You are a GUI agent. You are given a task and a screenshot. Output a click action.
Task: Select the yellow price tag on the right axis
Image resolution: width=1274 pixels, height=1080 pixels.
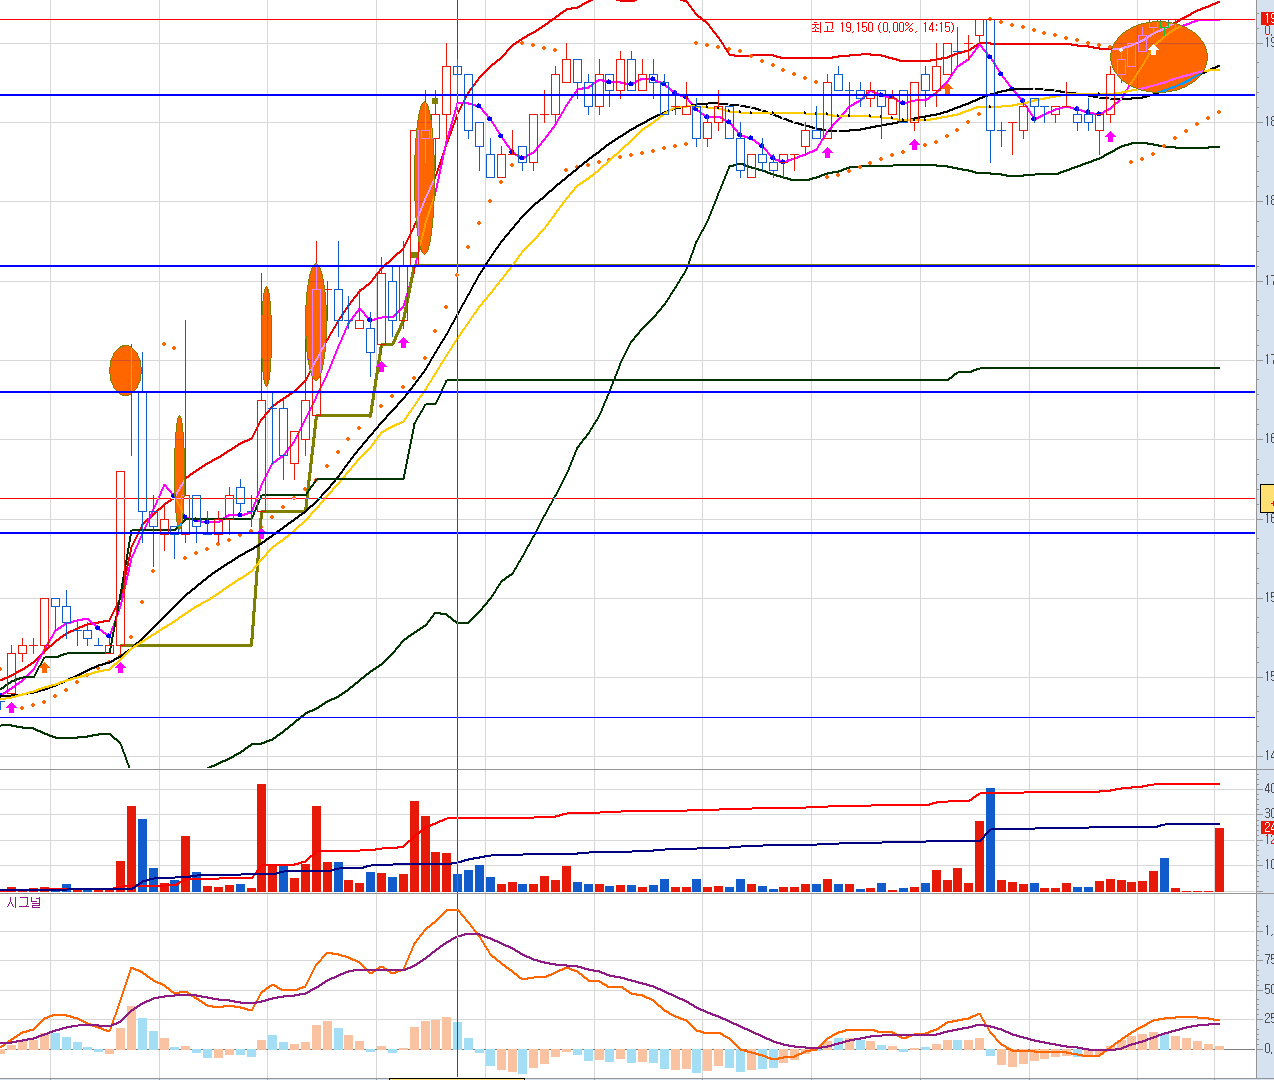tap(1267, 498)
